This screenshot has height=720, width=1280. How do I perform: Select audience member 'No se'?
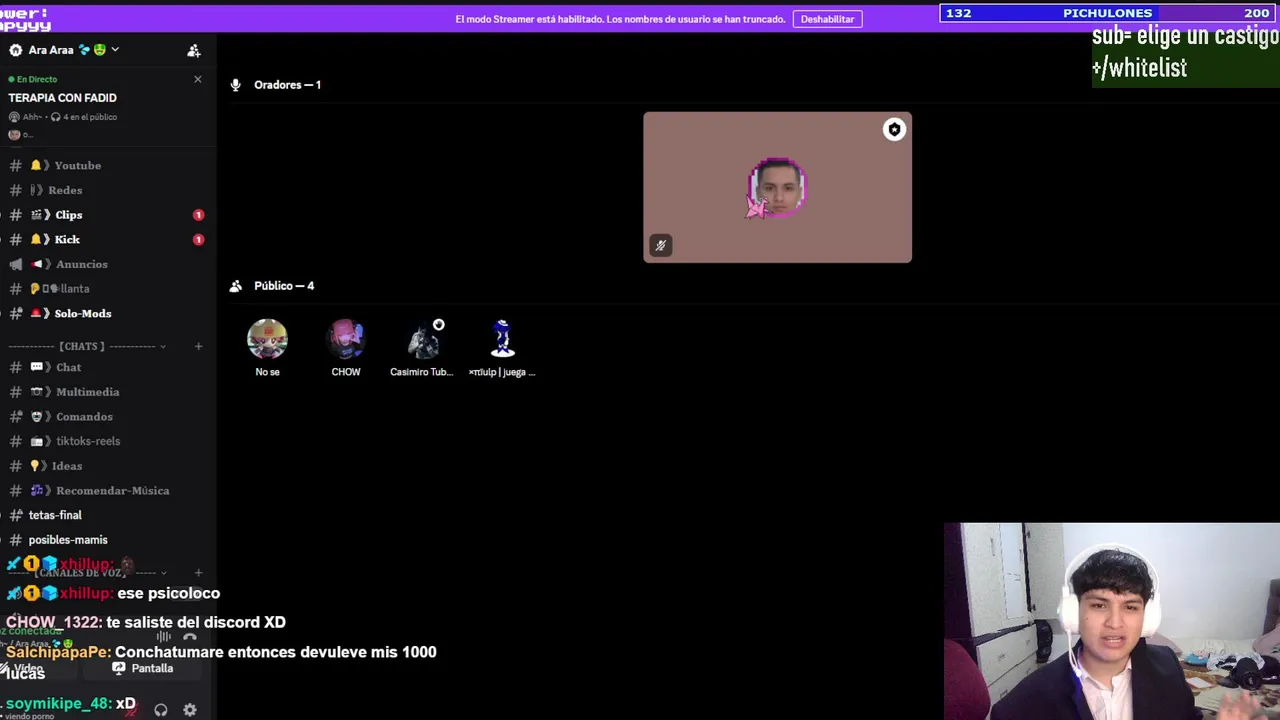[267, 348]
